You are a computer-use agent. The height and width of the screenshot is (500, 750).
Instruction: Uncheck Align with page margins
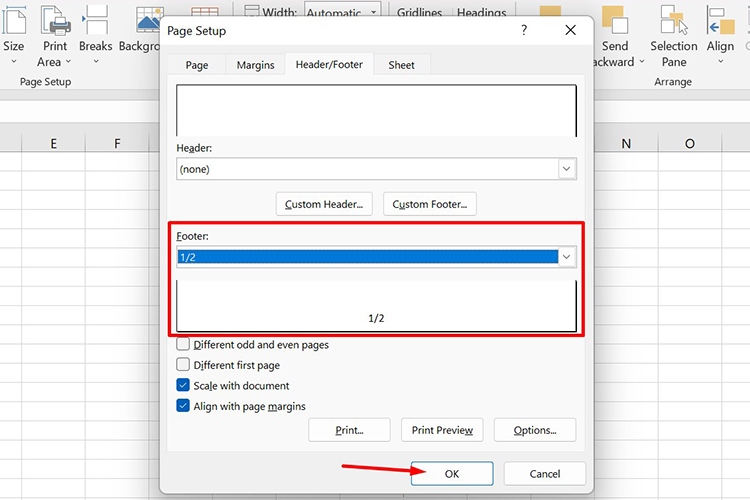click(x=183, y=406)
